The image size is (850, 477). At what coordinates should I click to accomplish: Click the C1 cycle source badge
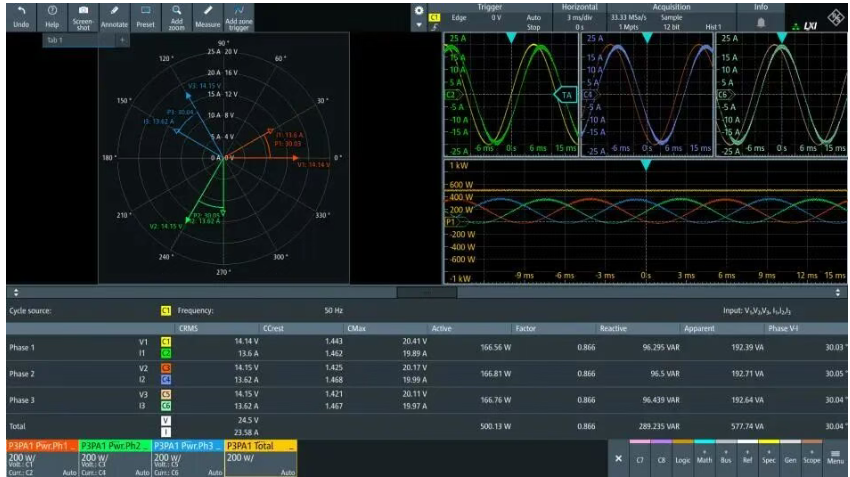pos(166,311)
